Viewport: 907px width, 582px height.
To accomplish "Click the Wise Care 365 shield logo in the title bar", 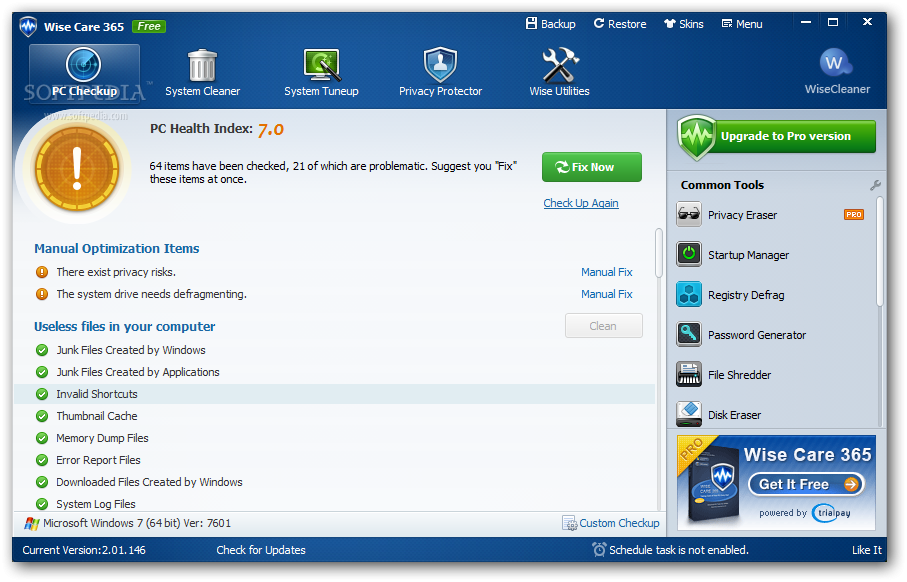I will [28, 27].
